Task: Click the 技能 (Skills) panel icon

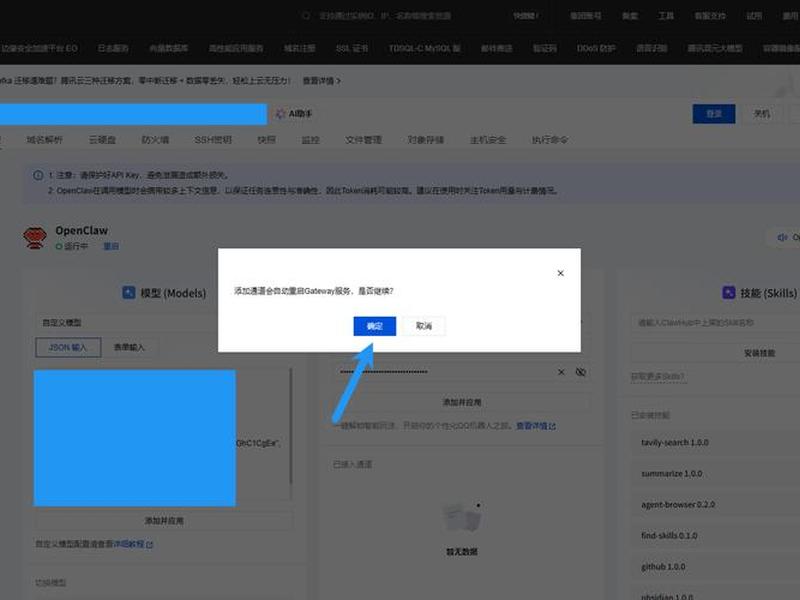Action: coord(729,292)
